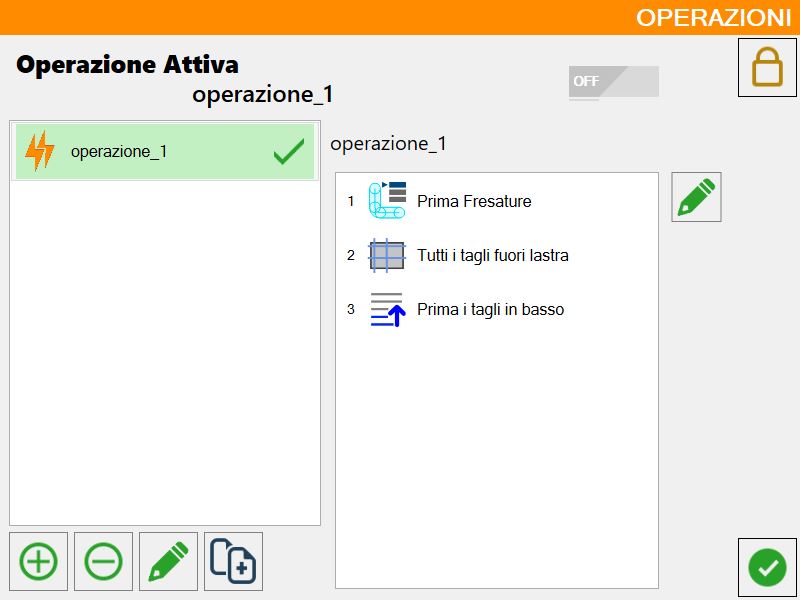Screen dimensions: 800x600
Task: Select the Tutti i tagli fuori lastra icon
Action: coord(387,255)
